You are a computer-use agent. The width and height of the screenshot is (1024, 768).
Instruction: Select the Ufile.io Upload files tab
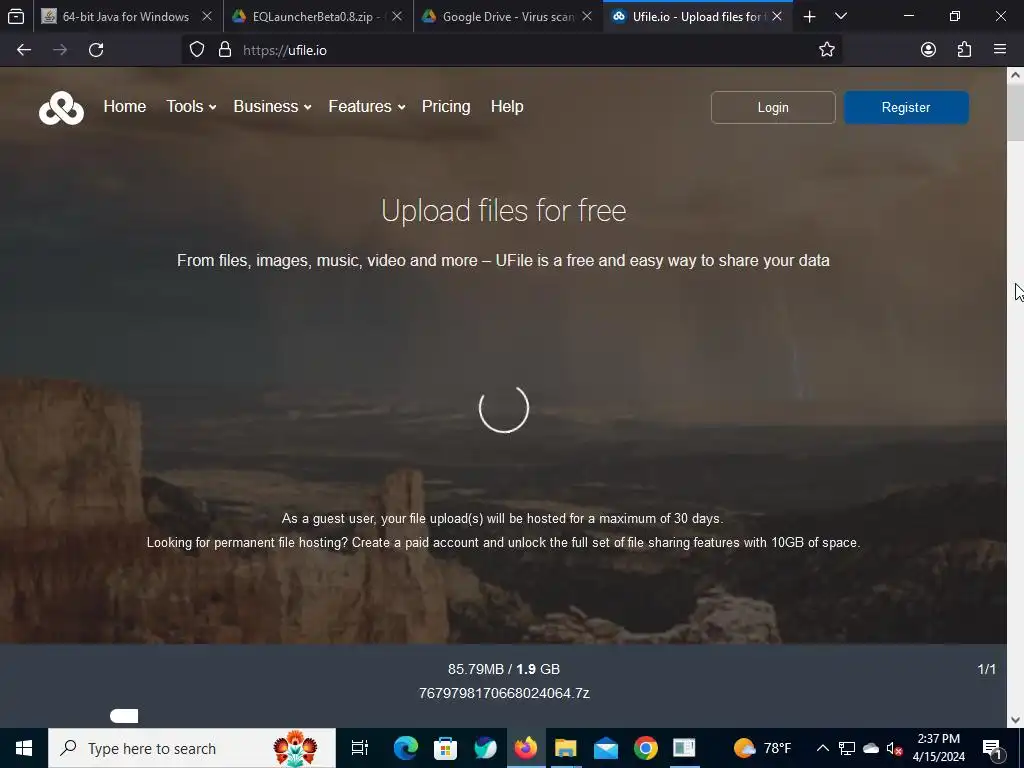(697, 16)
